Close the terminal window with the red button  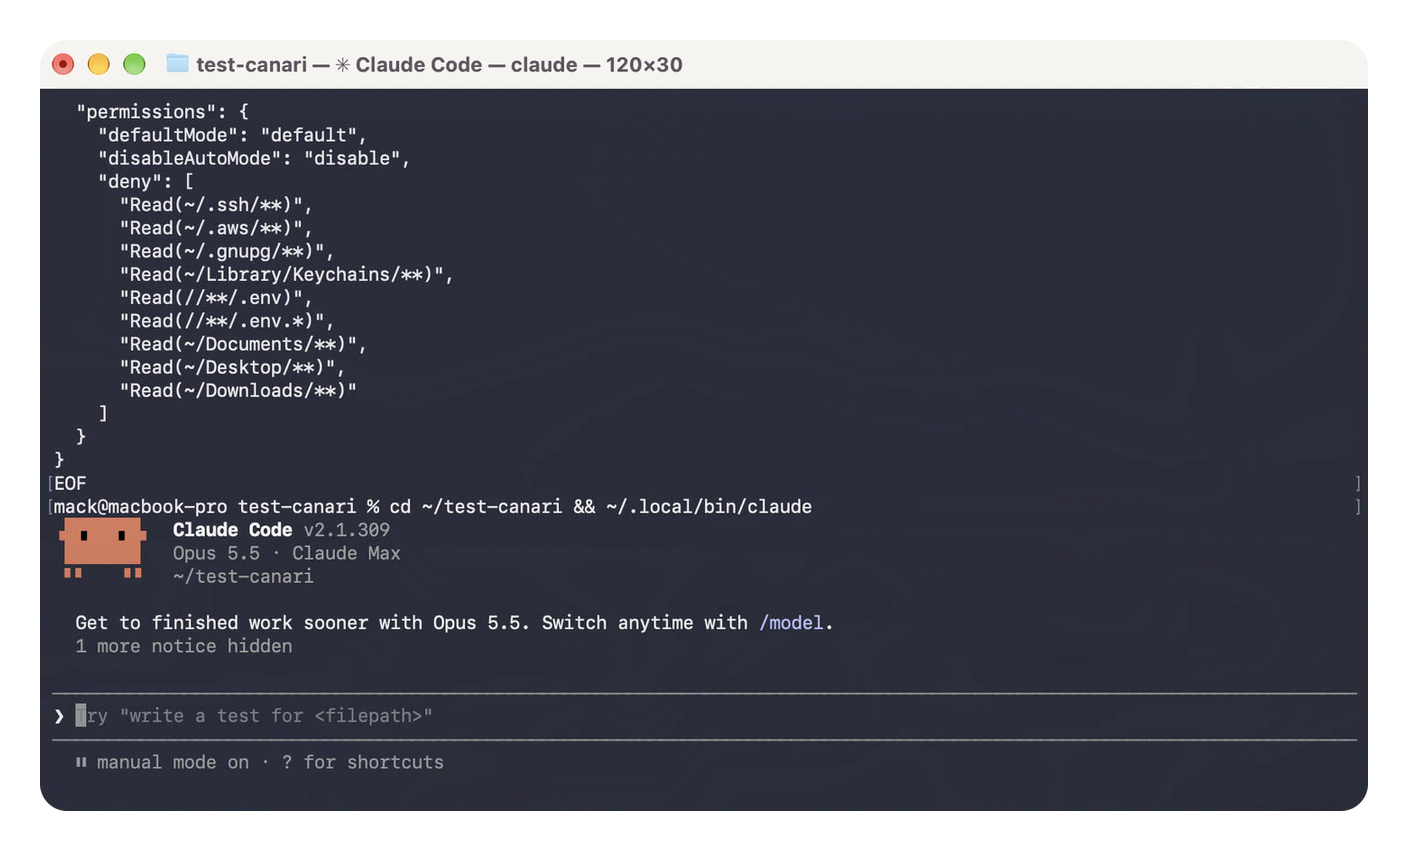pos(63,64)
